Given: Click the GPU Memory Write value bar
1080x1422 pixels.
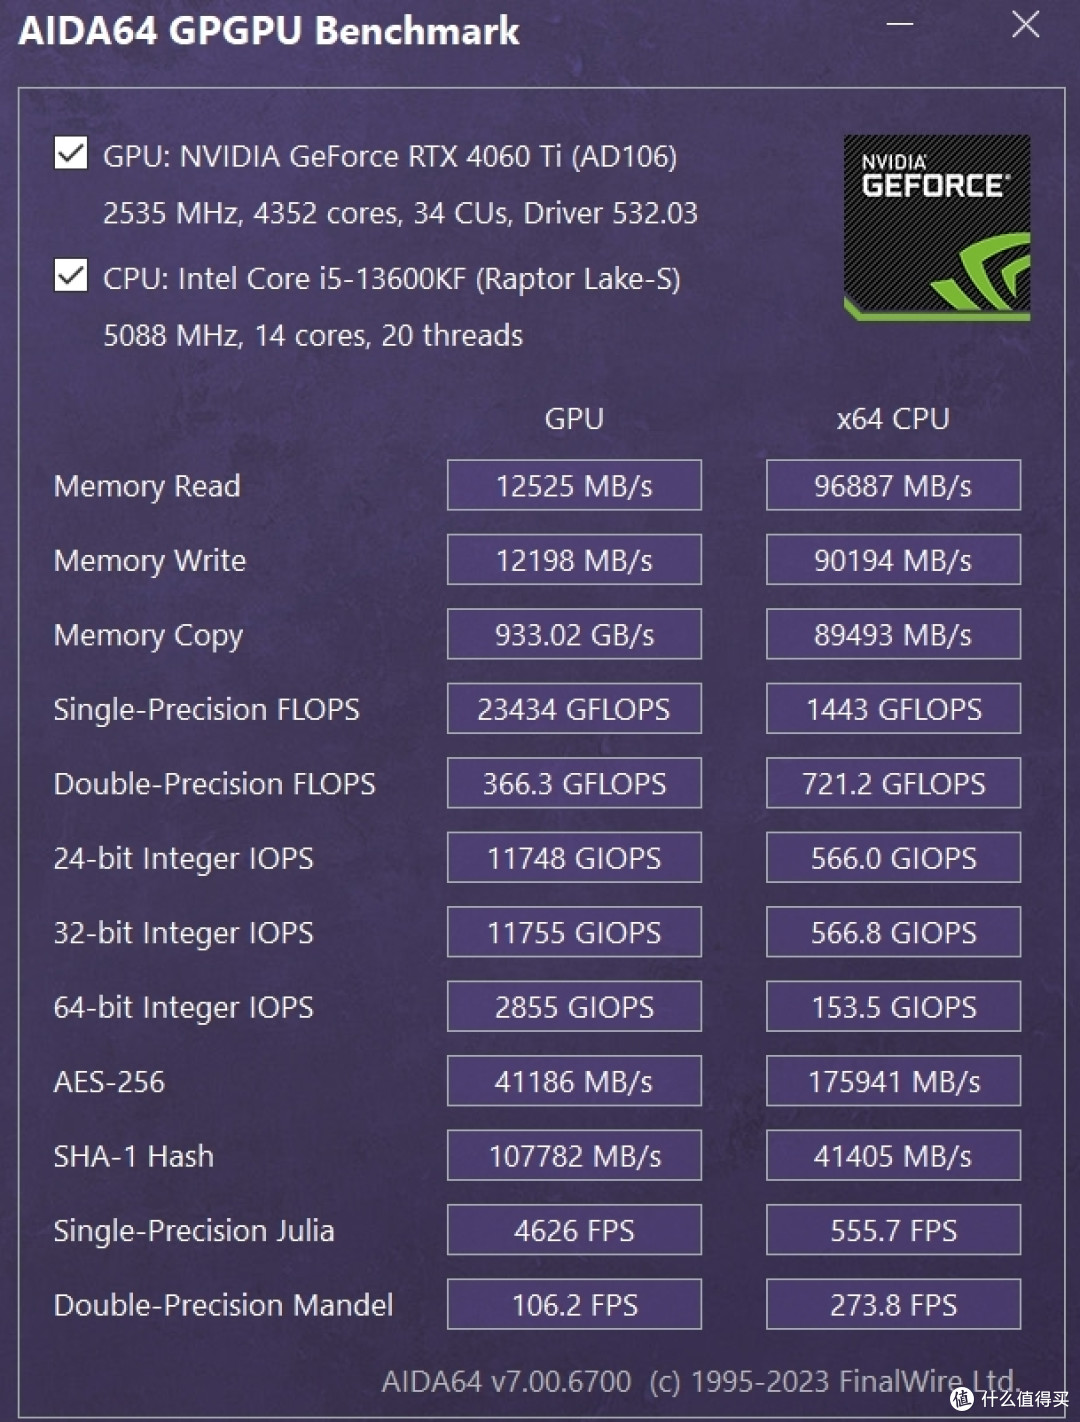Looking at the screenshot, I should pyautogui.click(x=574, y=559).
